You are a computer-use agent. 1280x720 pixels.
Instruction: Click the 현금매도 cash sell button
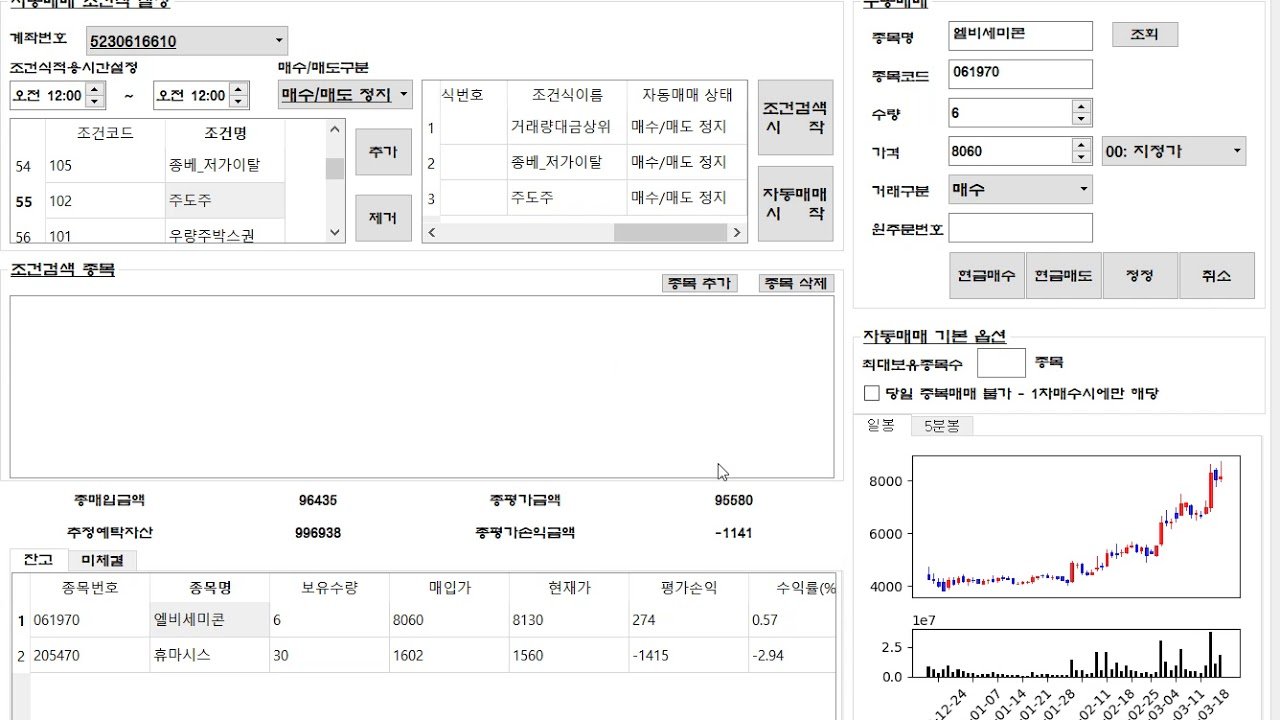click(x=1064, y=274)
